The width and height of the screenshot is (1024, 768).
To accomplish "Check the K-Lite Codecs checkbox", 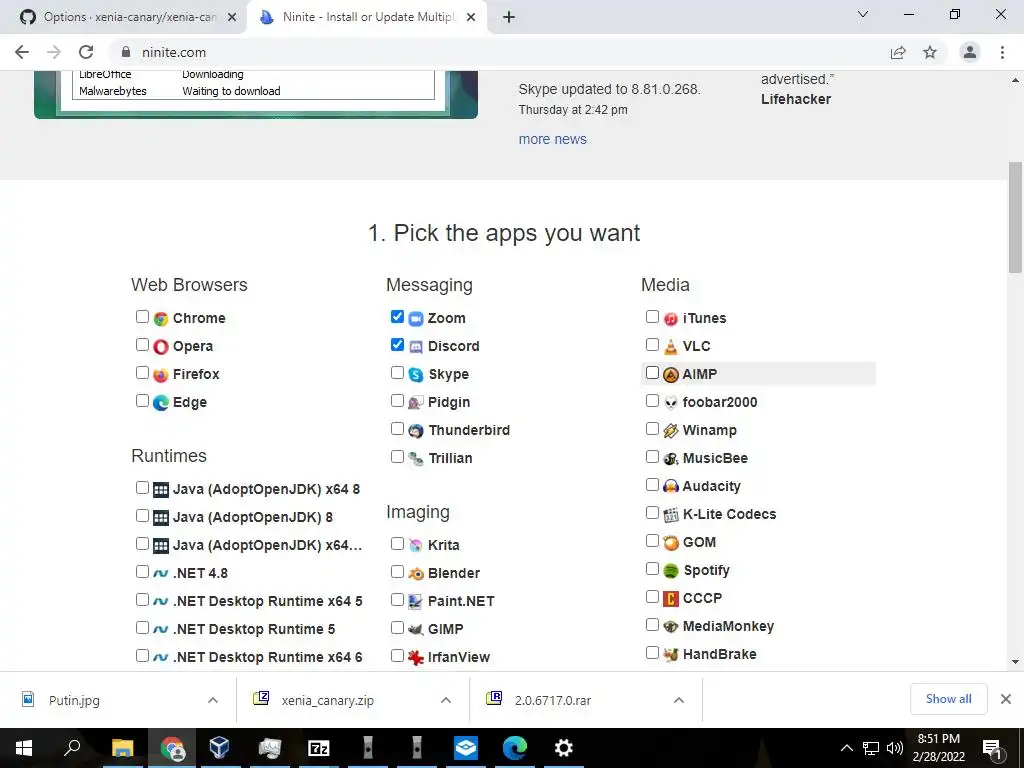I will [652, 513].
